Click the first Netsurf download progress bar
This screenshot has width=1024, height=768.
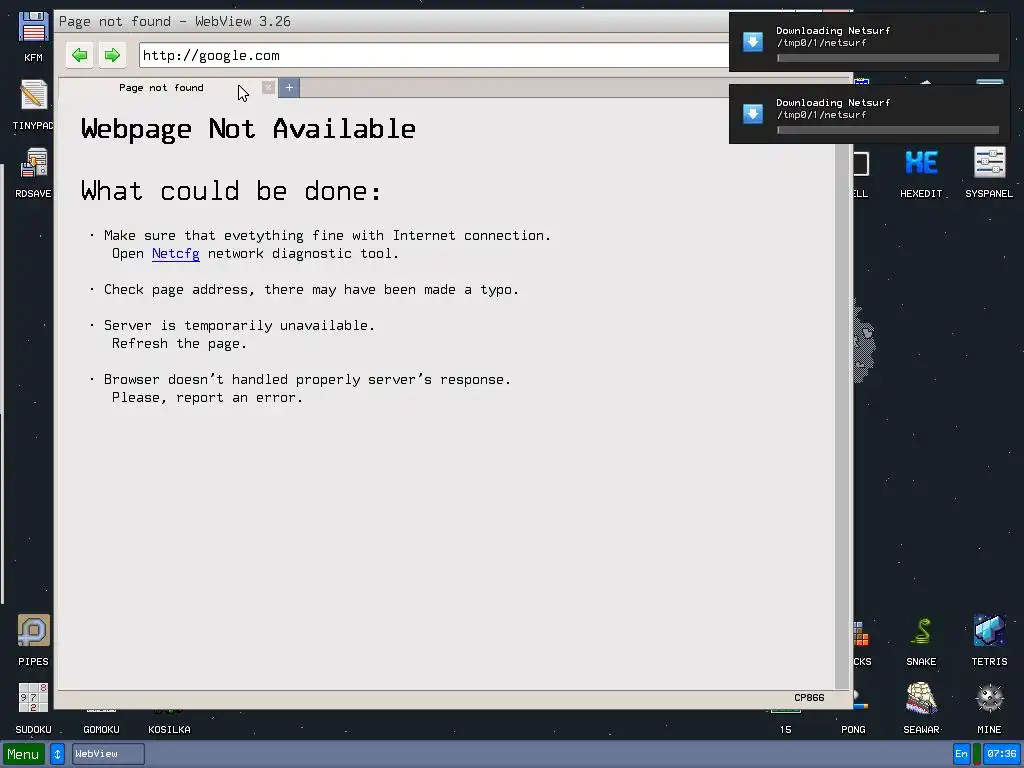888,58
